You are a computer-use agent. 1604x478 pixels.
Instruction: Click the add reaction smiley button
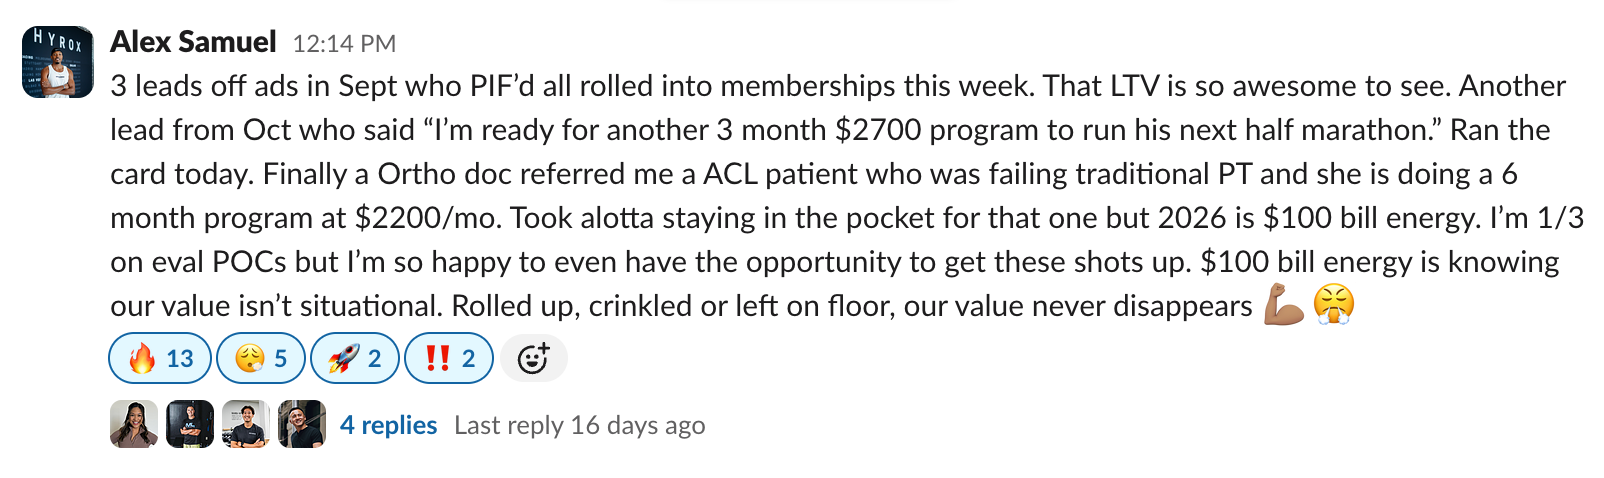click(x=534, y=358)
